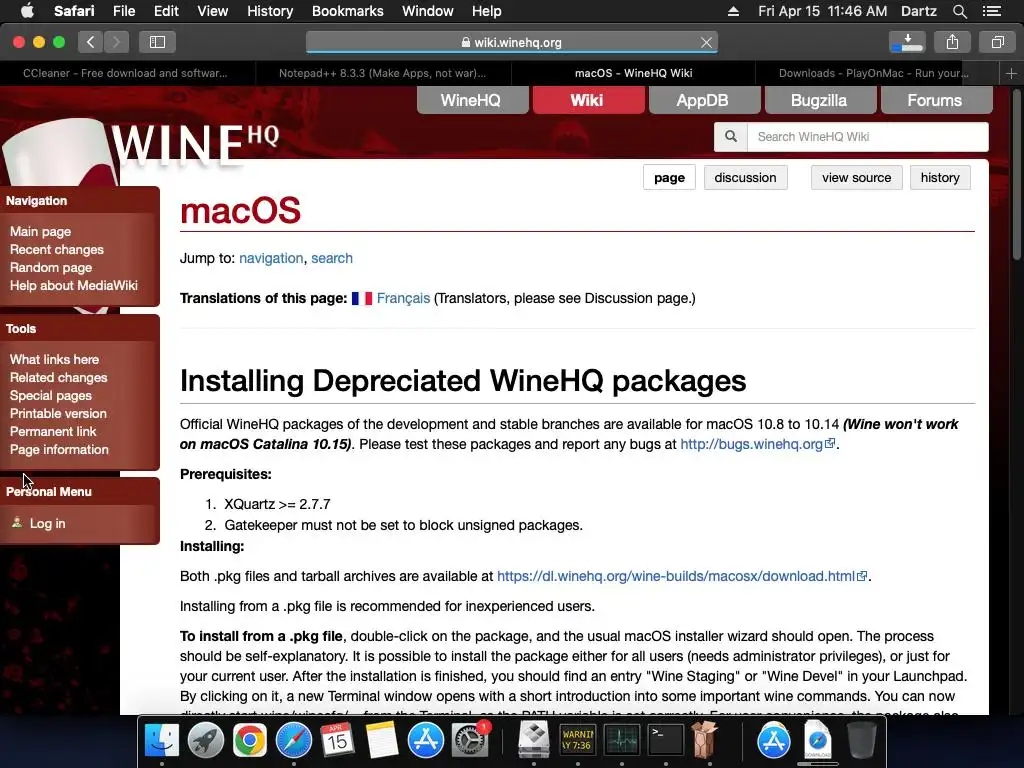Click the eject icon in menu bar

(733, 11)
